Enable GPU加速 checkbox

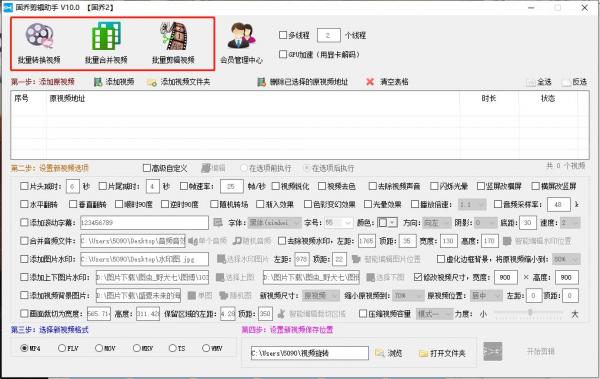283,54
